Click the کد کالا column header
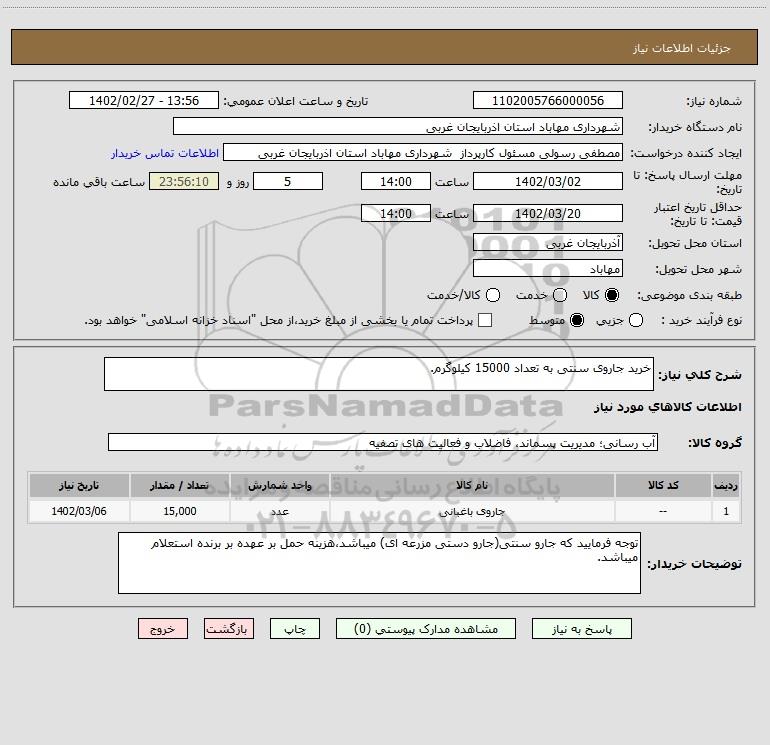The width and height of the screenshot is (770, 745). tap(663, 486)
